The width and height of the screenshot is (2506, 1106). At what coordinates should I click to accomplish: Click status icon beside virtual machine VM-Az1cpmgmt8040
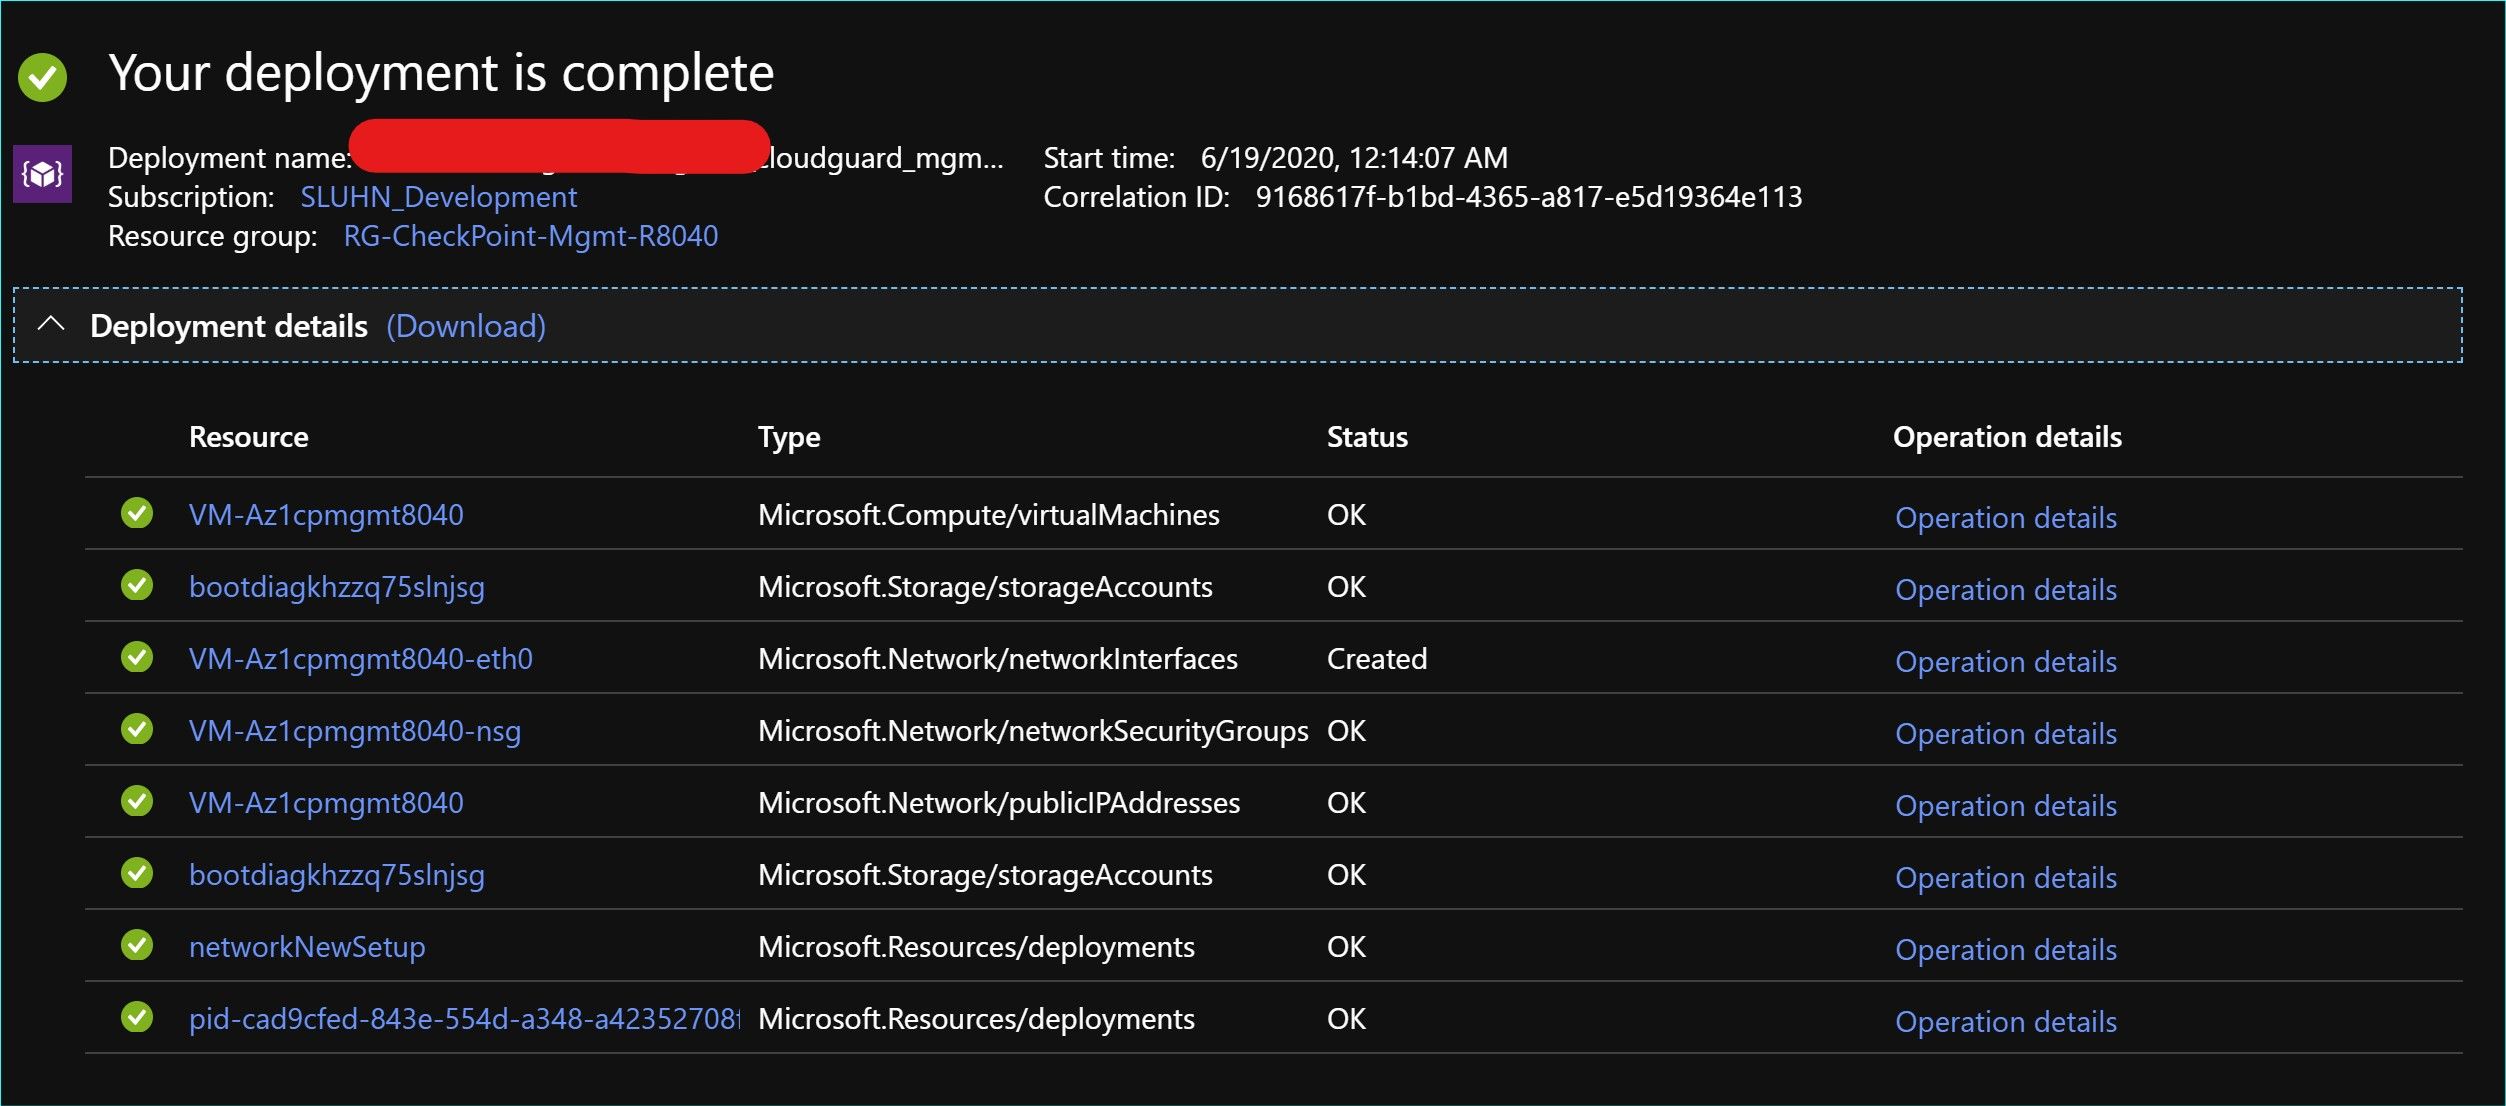(x=137, y=513)
